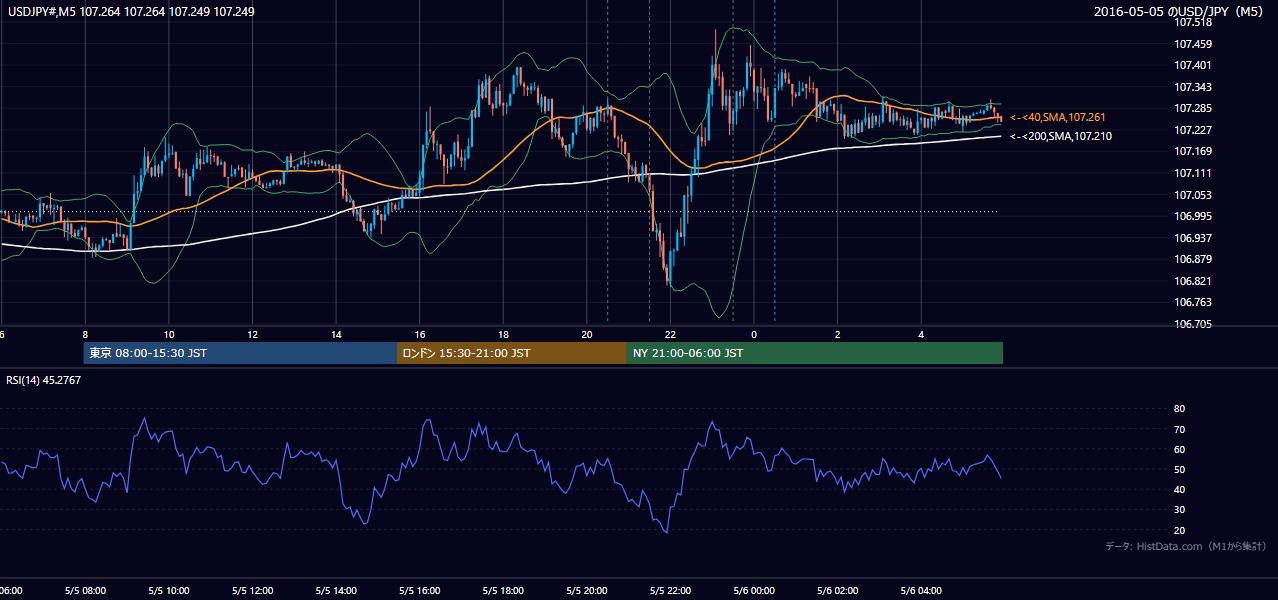Viewport: 1278px width, 600px height.
Task: Click the white 200 SMA 107.210 label
Action: [x=1060, y=136]
